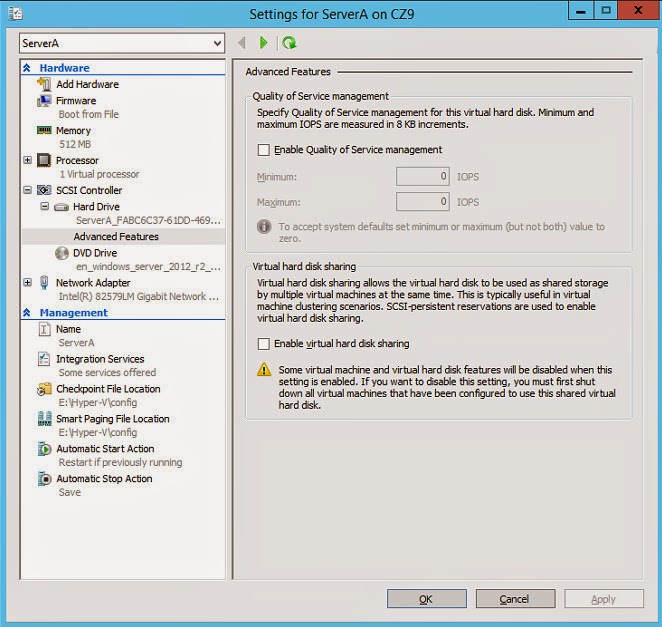Click the green forward arrow

pos(263,43)
